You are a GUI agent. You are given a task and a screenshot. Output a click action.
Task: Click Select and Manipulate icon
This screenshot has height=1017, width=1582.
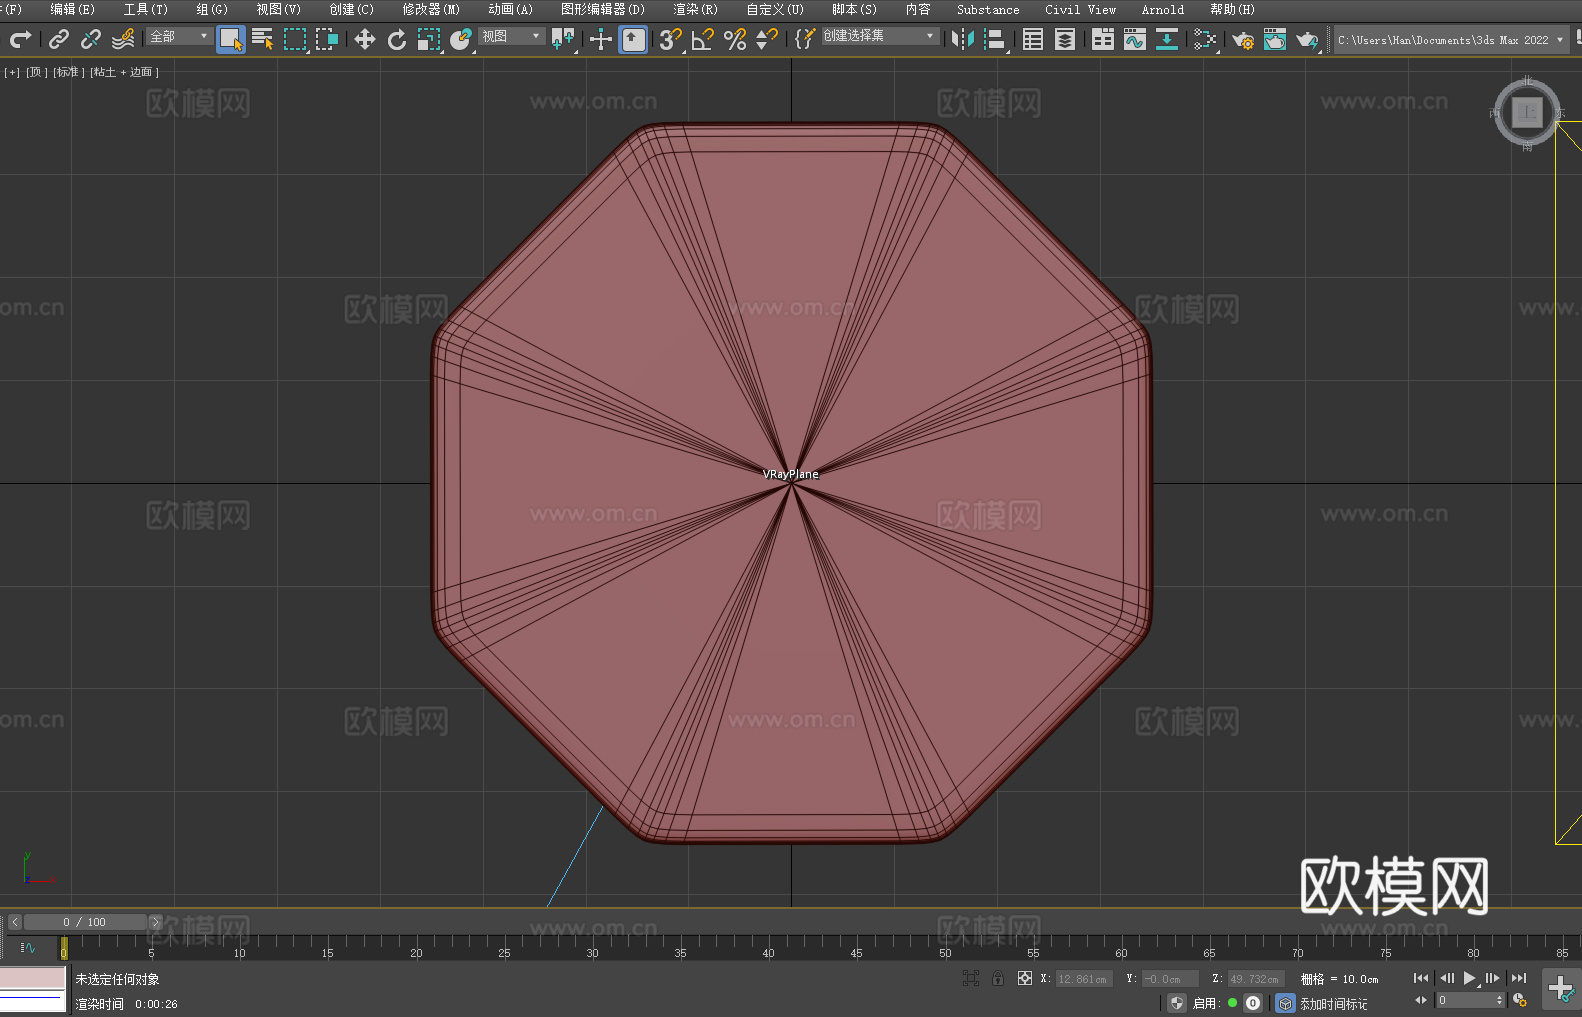(600, 39)
